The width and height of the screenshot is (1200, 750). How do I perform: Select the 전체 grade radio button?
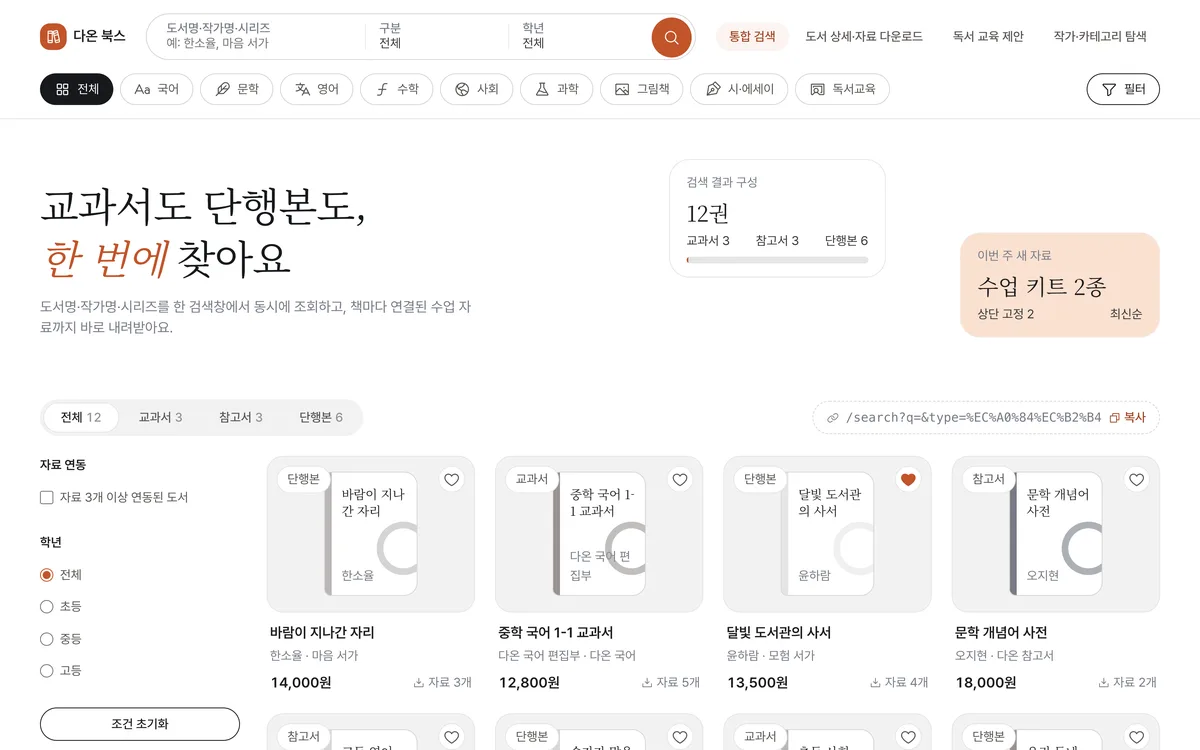pyautogui.click(x=47, y=575)
